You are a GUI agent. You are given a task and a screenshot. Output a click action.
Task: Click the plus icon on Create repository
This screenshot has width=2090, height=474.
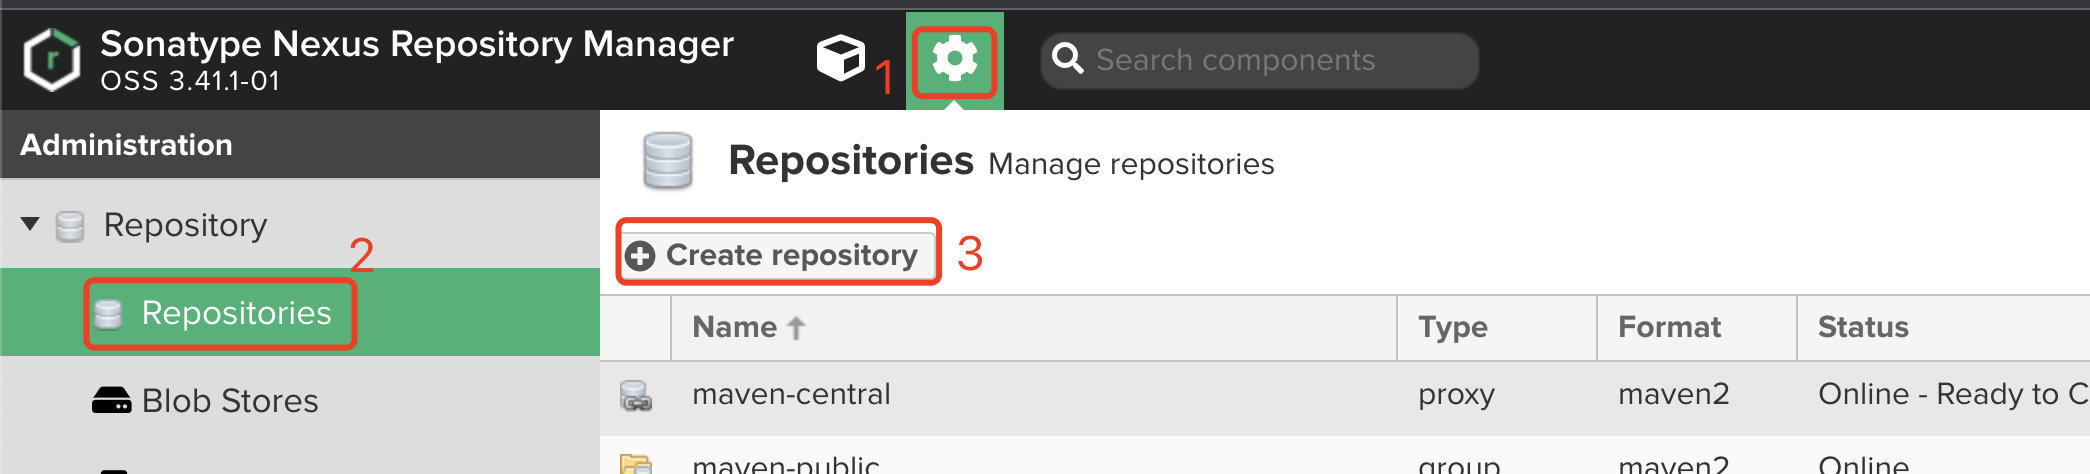pyautogui.click(x=640, y=256)
